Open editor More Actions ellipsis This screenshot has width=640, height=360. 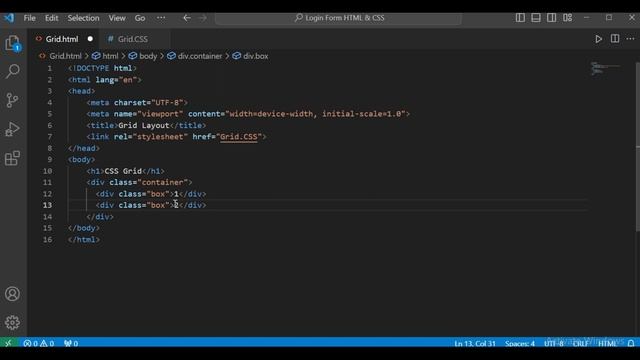point(631,39)
